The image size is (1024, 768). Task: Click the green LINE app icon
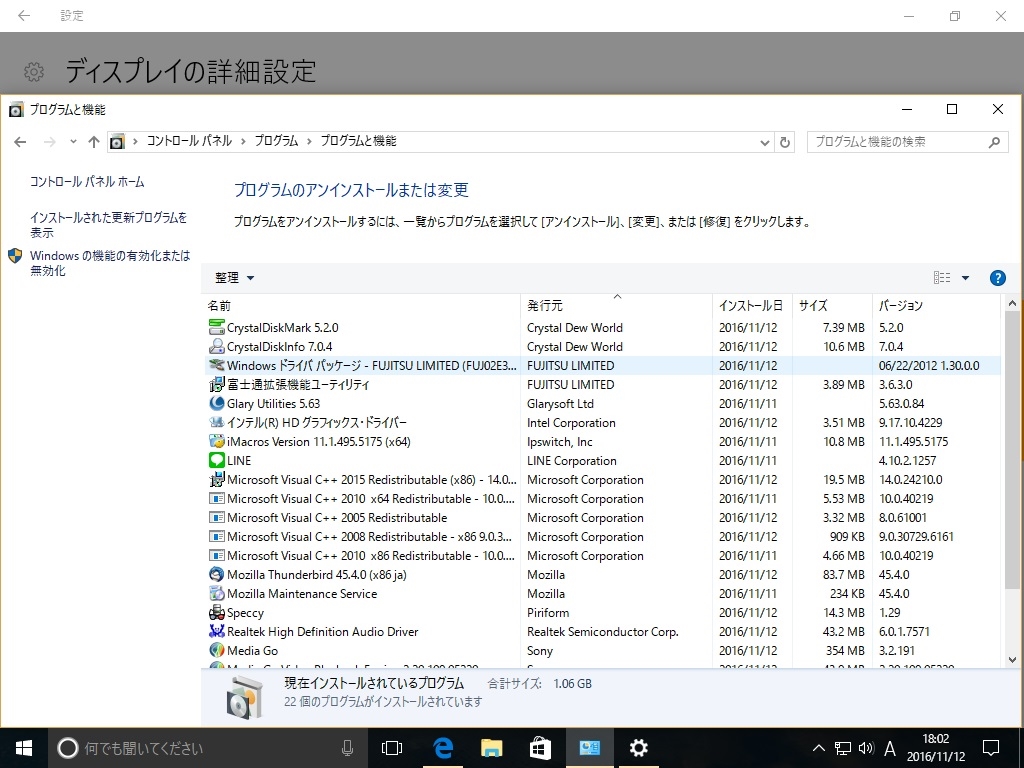coord(216,460)
